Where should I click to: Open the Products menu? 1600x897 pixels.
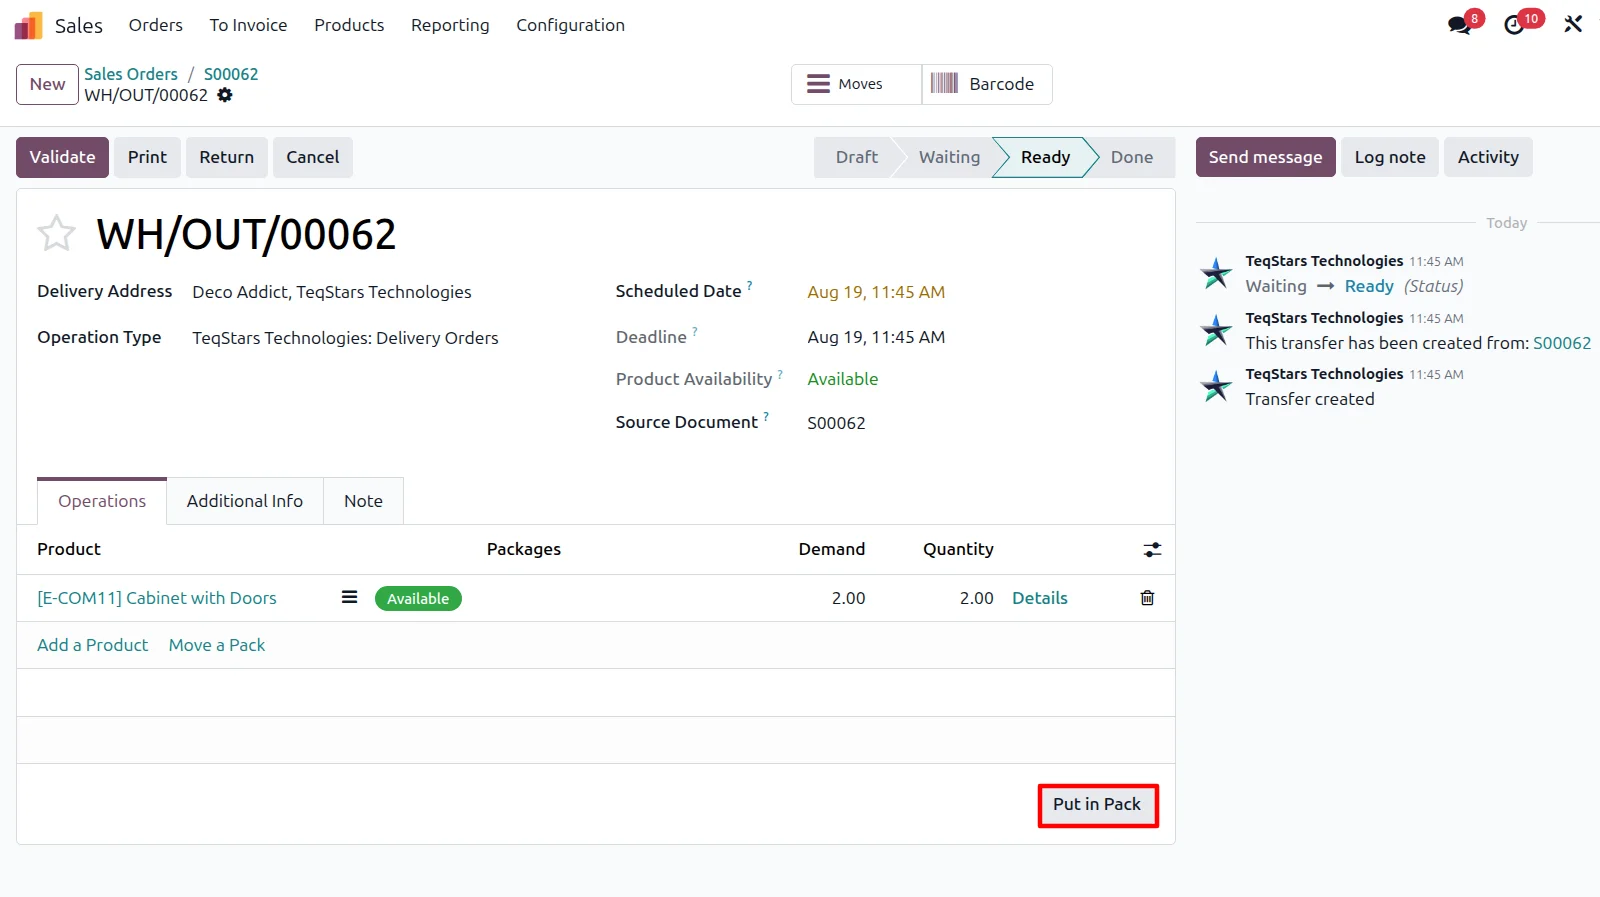[349, 25]
